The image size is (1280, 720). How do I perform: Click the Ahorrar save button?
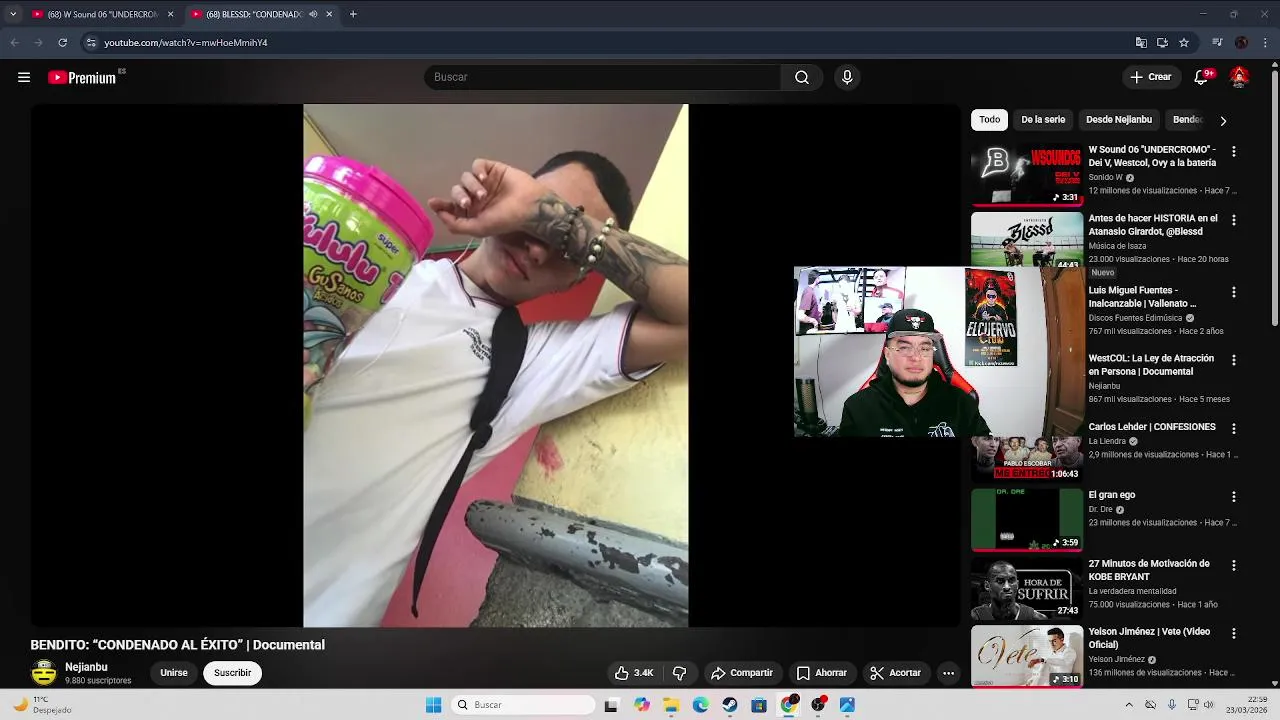[x=821, y=673]
